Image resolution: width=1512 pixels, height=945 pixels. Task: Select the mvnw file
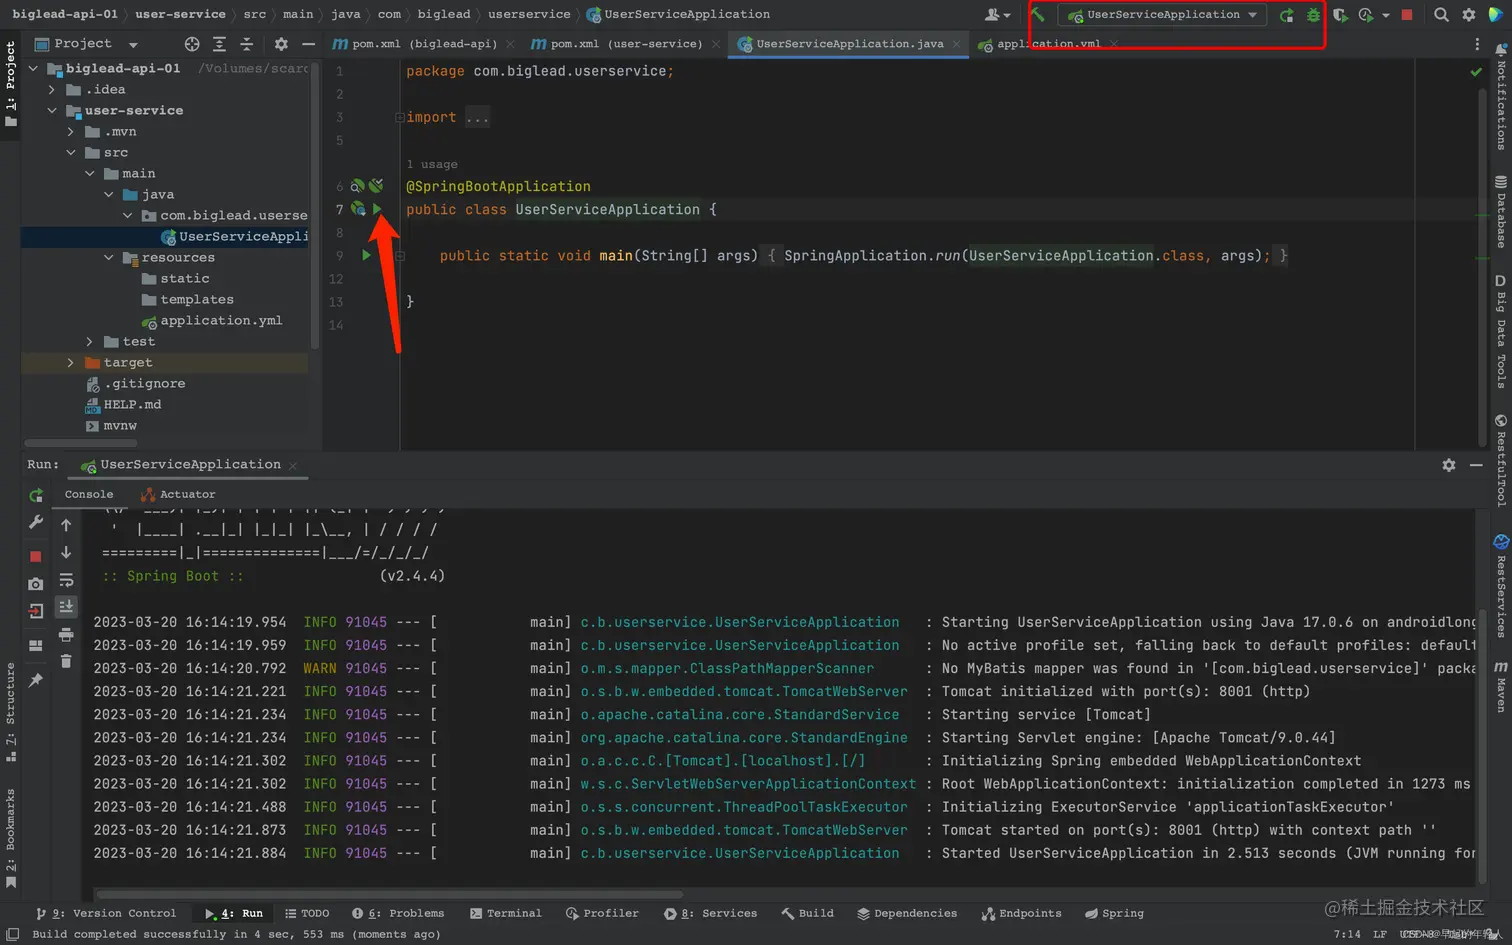[112, 425]
